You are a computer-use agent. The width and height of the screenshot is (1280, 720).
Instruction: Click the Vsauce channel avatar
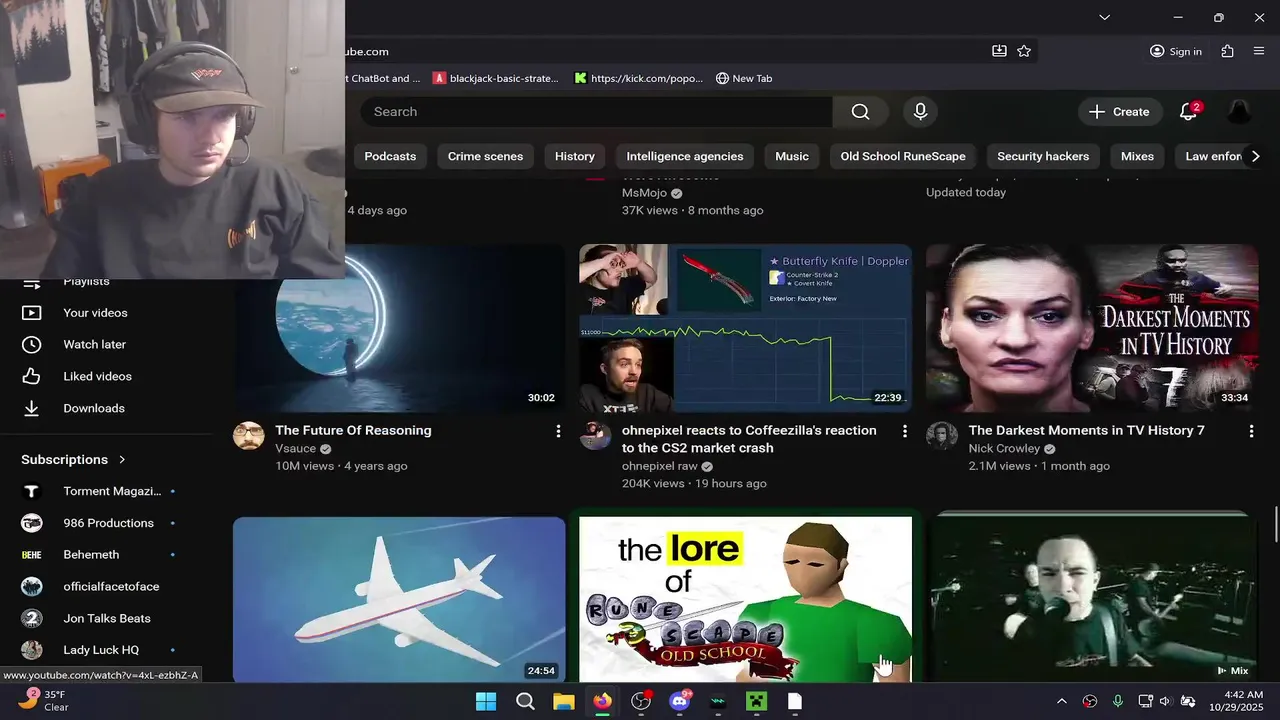249,436
